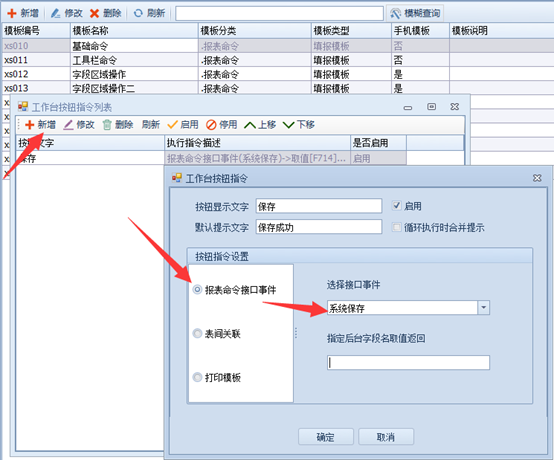Click the 启用 checkmark icon in command list toolbar

[172, 125]
